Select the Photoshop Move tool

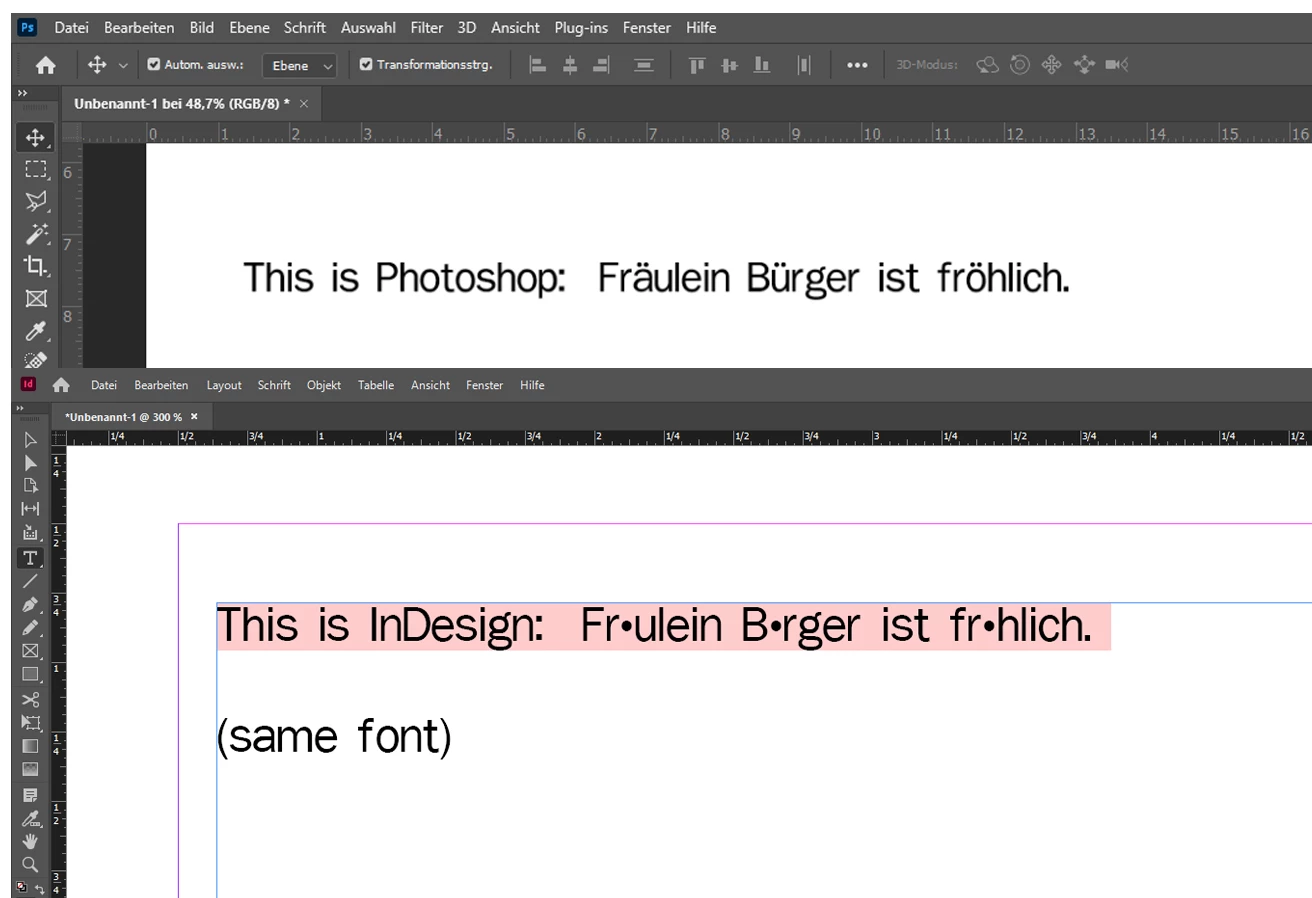point(35,137)
